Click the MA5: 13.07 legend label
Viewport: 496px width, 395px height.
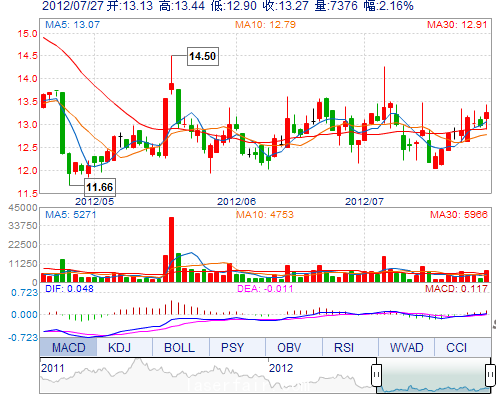[72, 24]
